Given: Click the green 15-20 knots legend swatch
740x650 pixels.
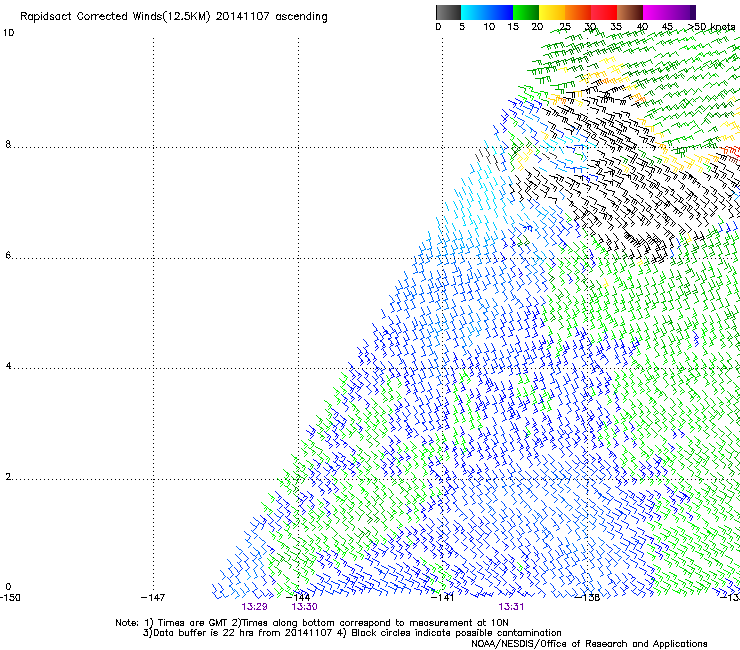Looking at the screenshot, I should [526, 12].
